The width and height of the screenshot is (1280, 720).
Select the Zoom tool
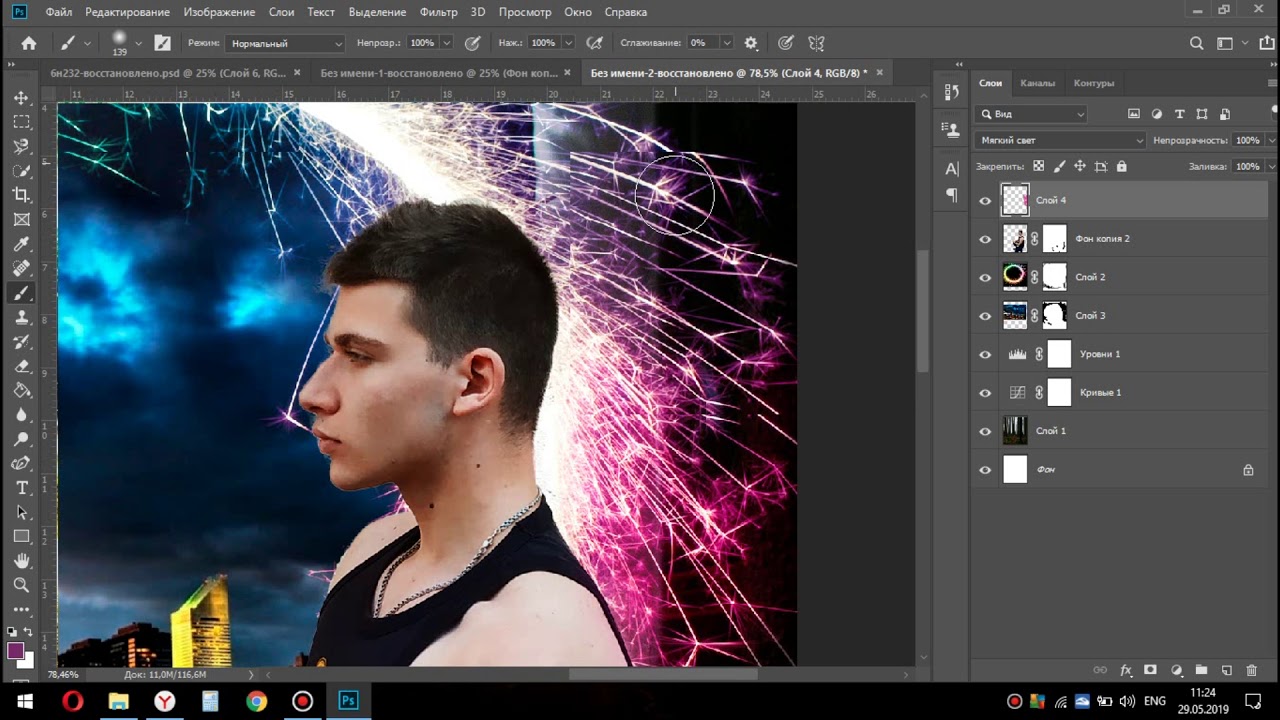21,585
